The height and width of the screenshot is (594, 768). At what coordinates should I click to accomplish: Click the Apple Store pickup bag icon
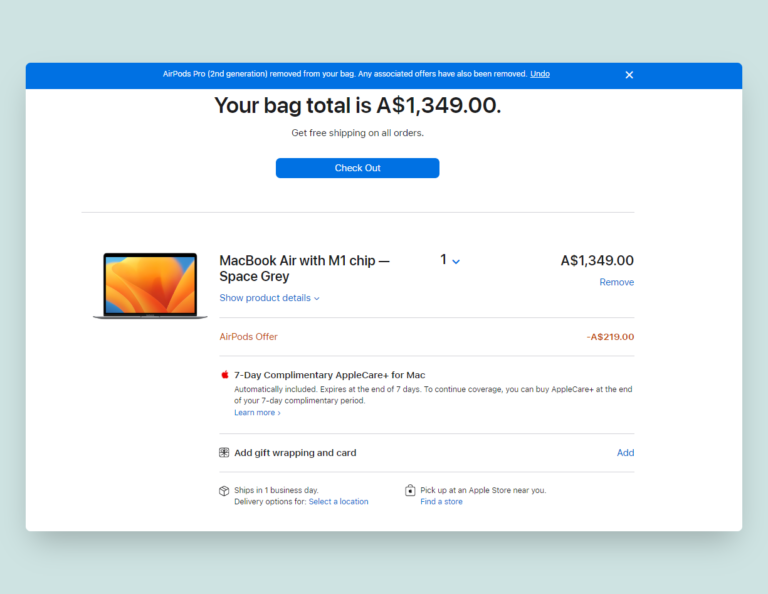pos(410,490)
